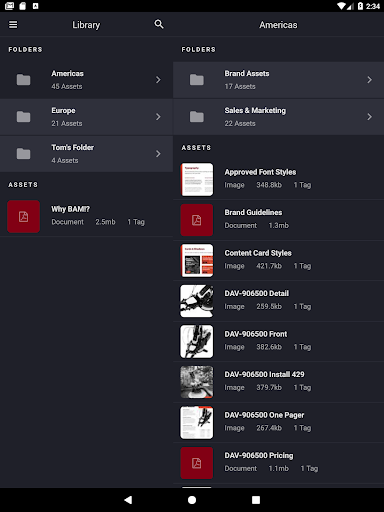This screenshot has width=384, height=512.
Task: Click the 22 Assets count text
Action: tap(240, 123)
